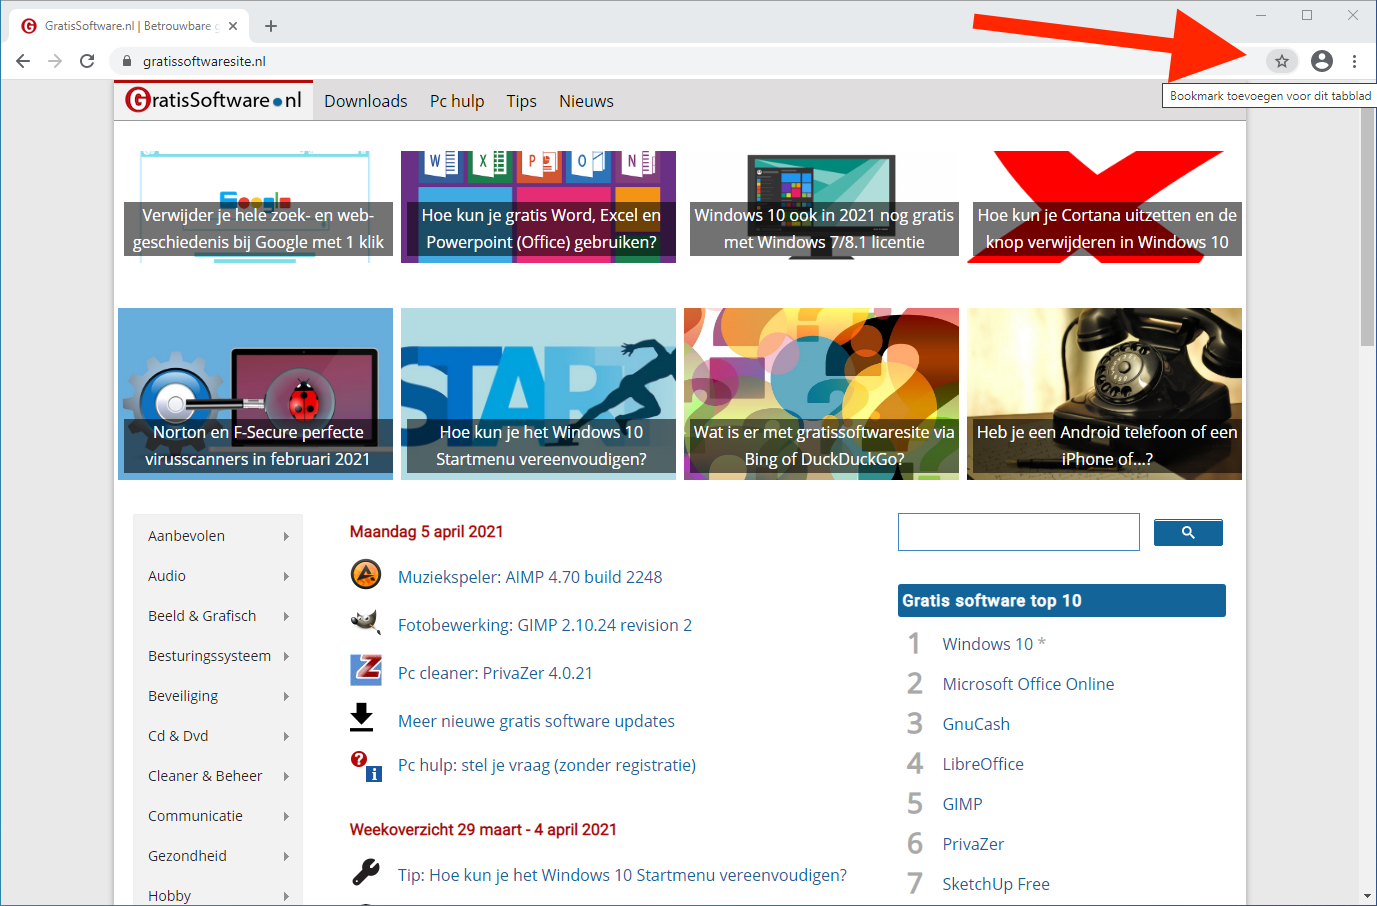Click the bookmark star icon
This screenshot has width=1377, height=906.
click(1281, 61)
